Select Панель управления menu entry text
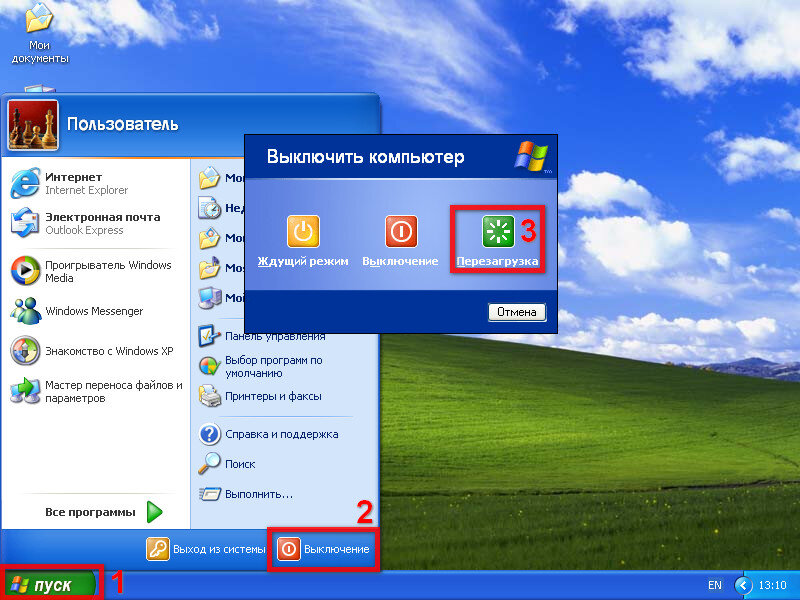Image resolution: width=800 pixels, height=600 pixels. [x=275, y=336]
